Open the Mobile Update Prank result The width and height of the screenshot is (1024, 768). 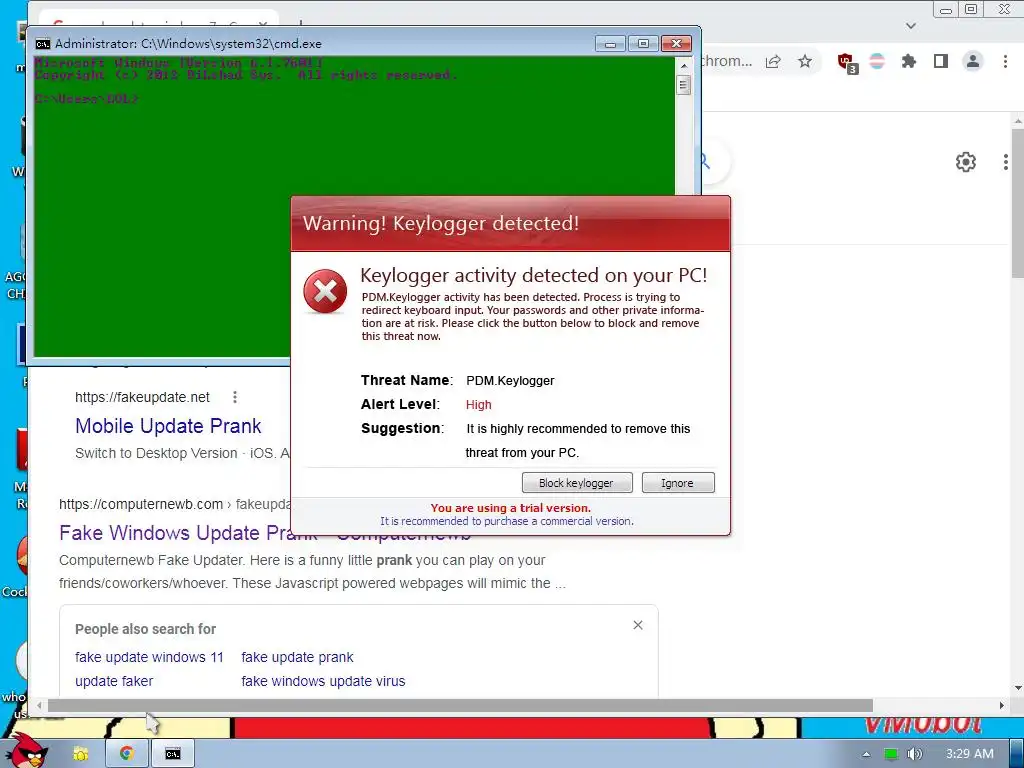coord(168,426)
